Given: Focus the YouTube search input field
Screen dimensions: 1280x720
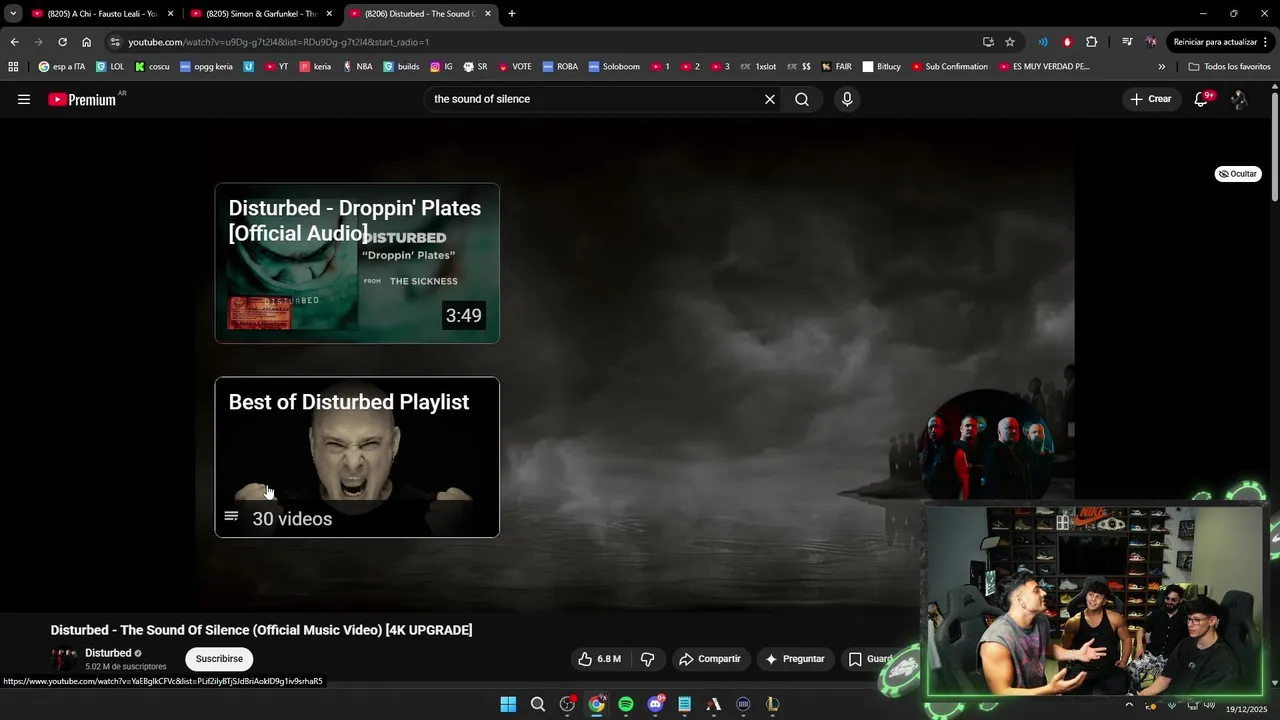Looking at the screenshot, I should click(x=595, y=99).
